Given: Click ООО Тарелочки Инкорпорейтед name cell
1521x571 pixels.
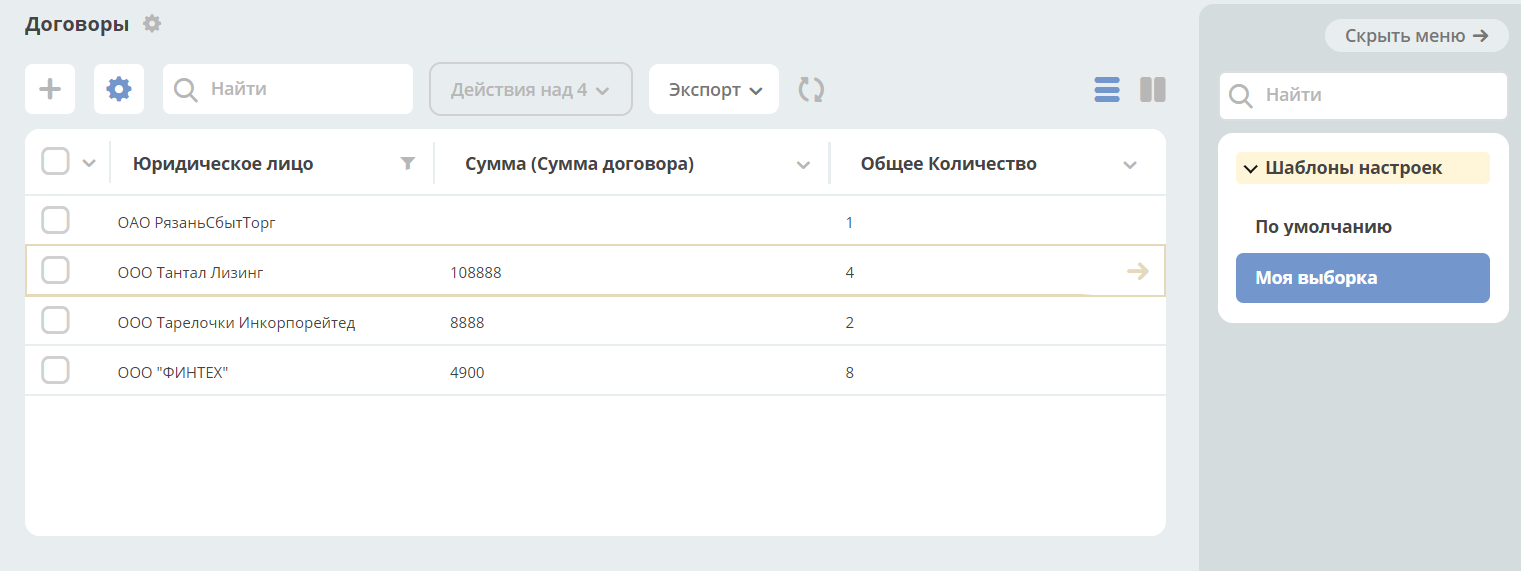Looking at the screenshot, I should click(x=237, y=322).
